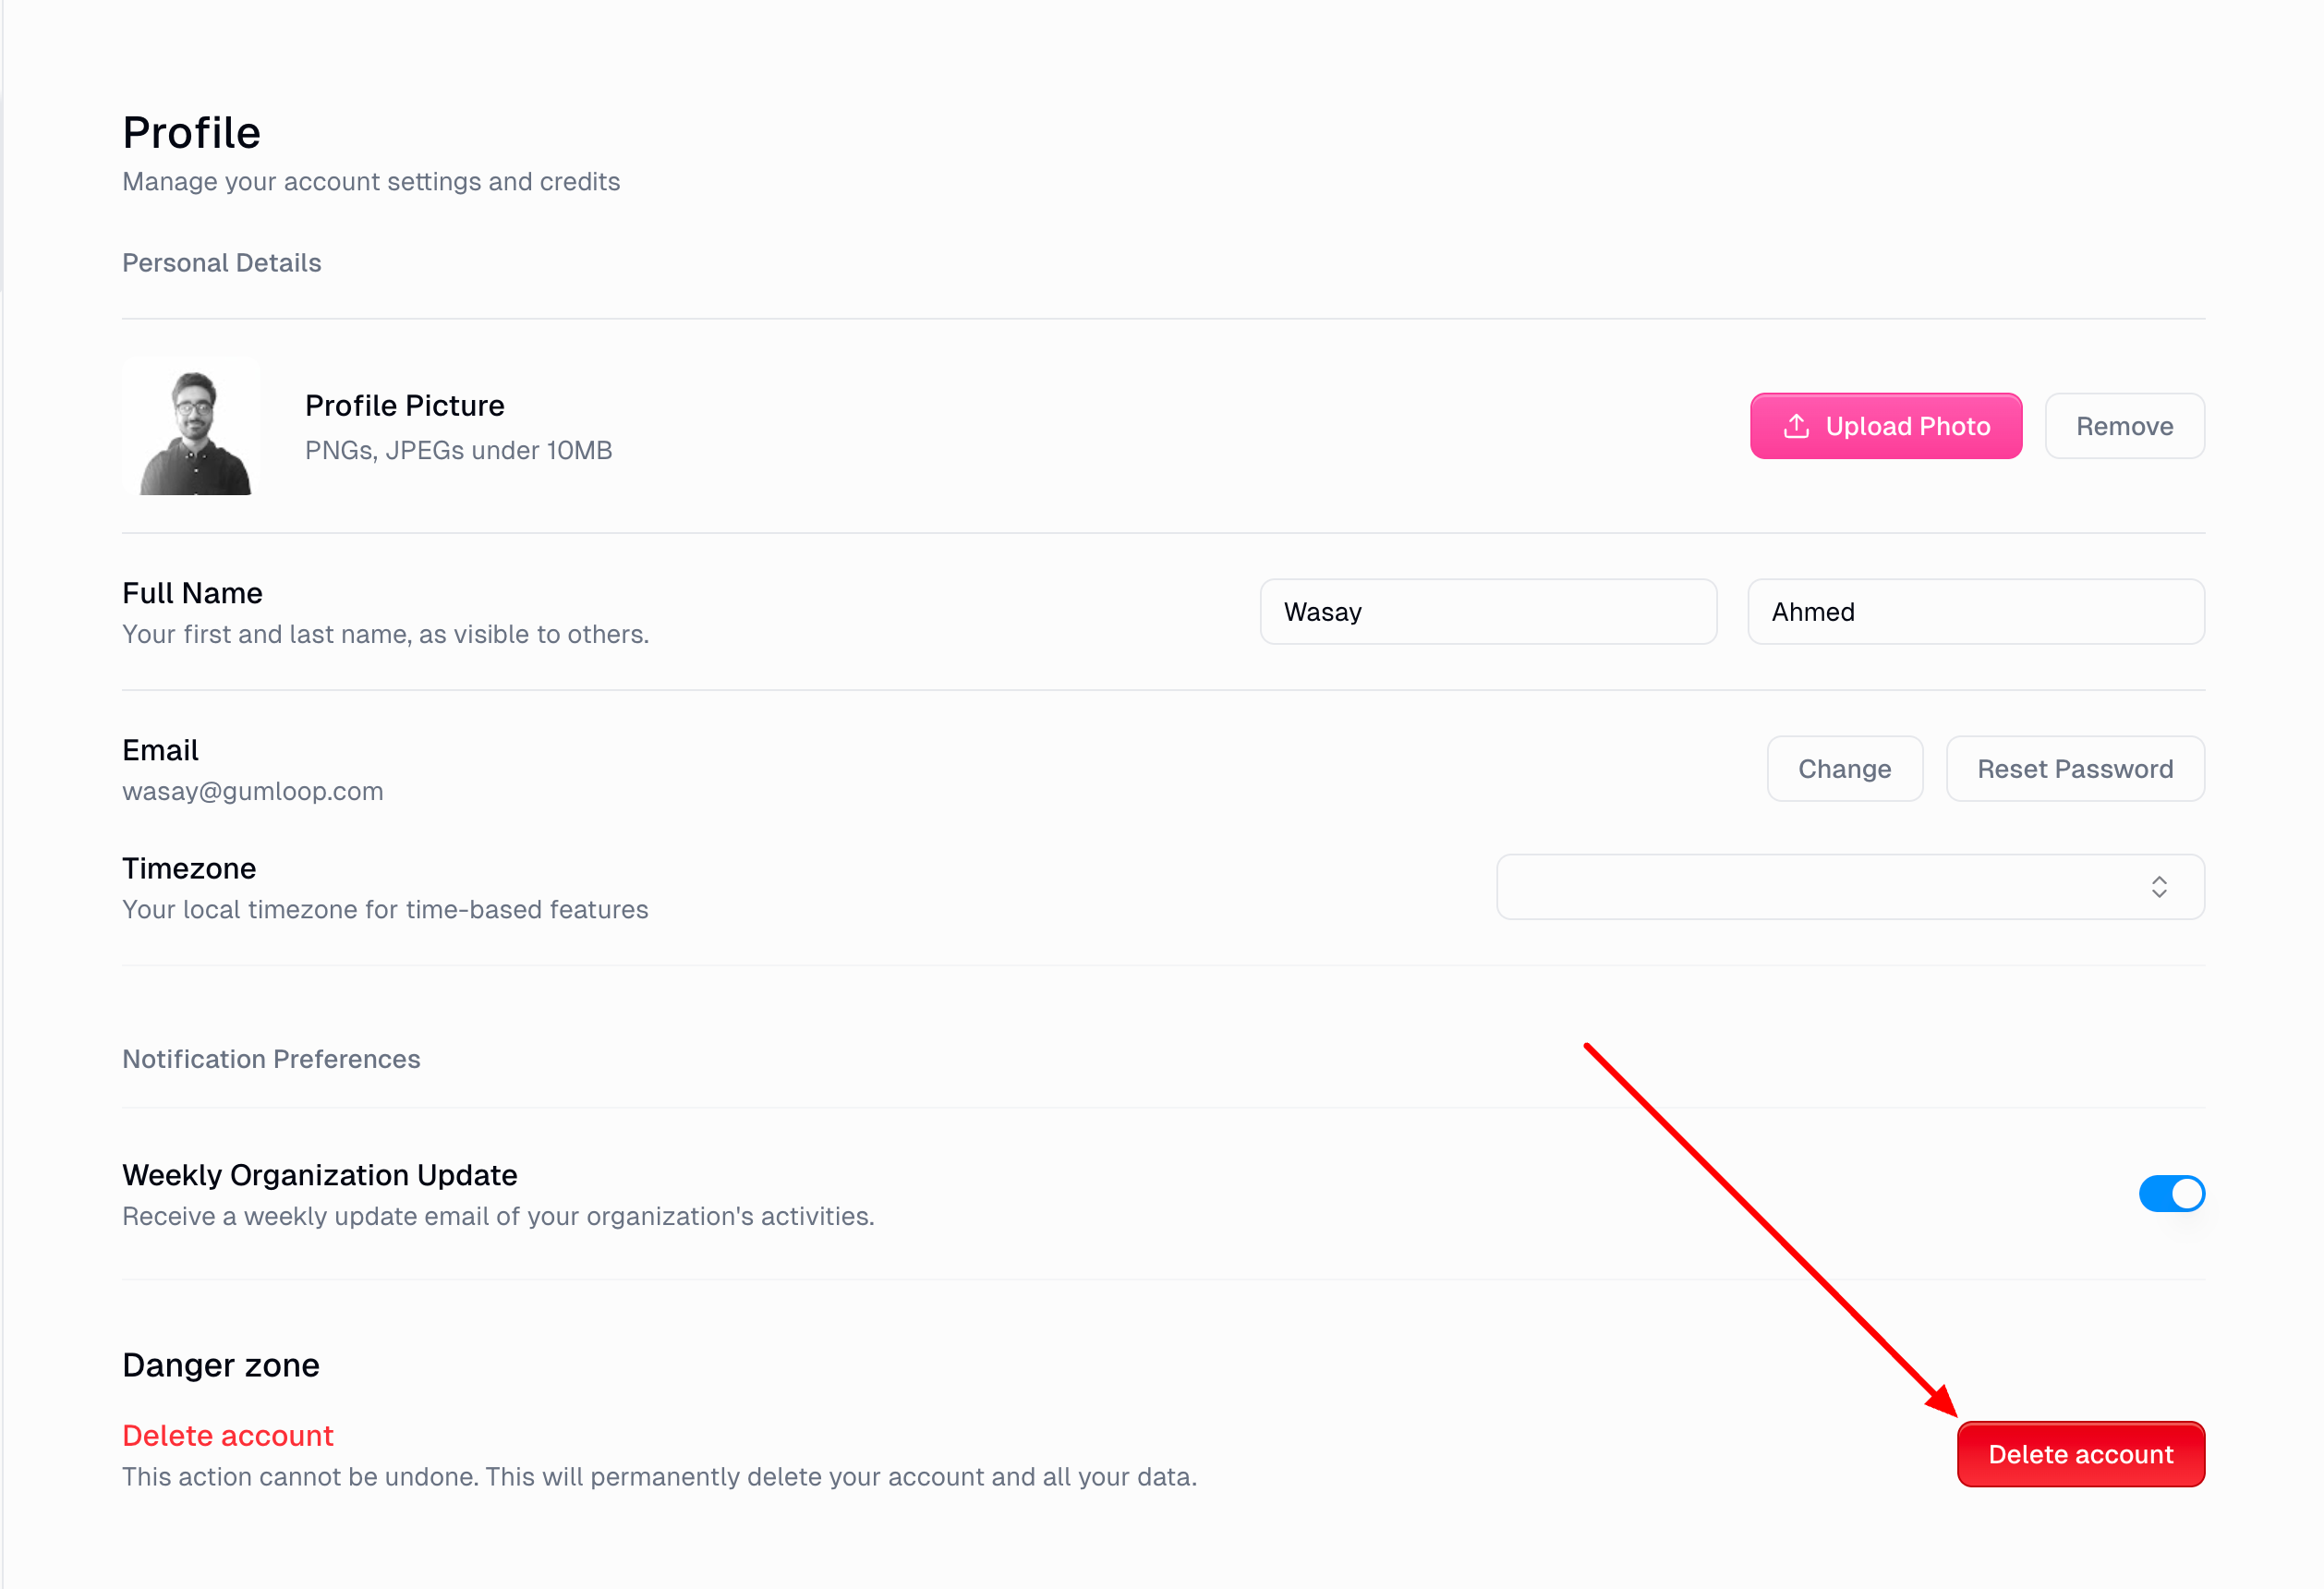Click the Notification Preferences section label
Viewport: 2324px width, 1589px height.
pos(271,1059)
